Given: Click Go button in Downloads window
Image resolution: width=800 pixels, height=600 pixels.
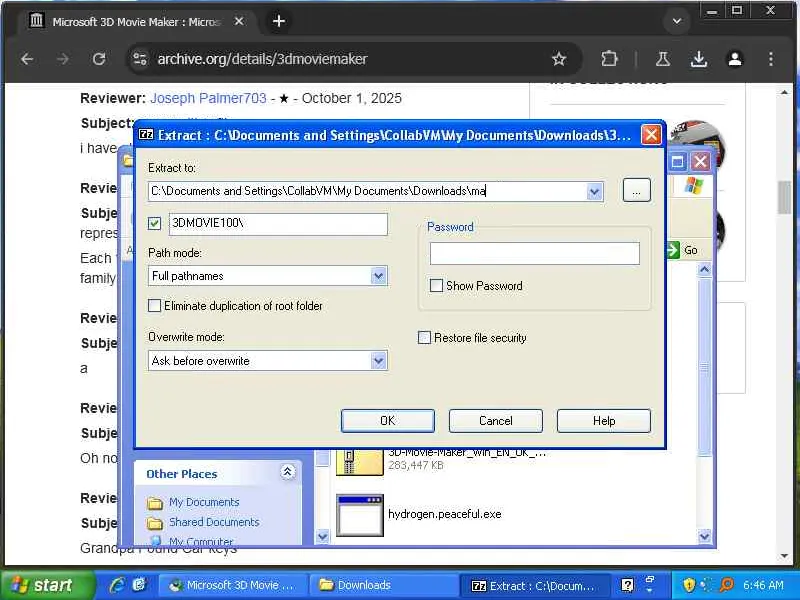Looking at the screenshot, I should click(683, 250).
